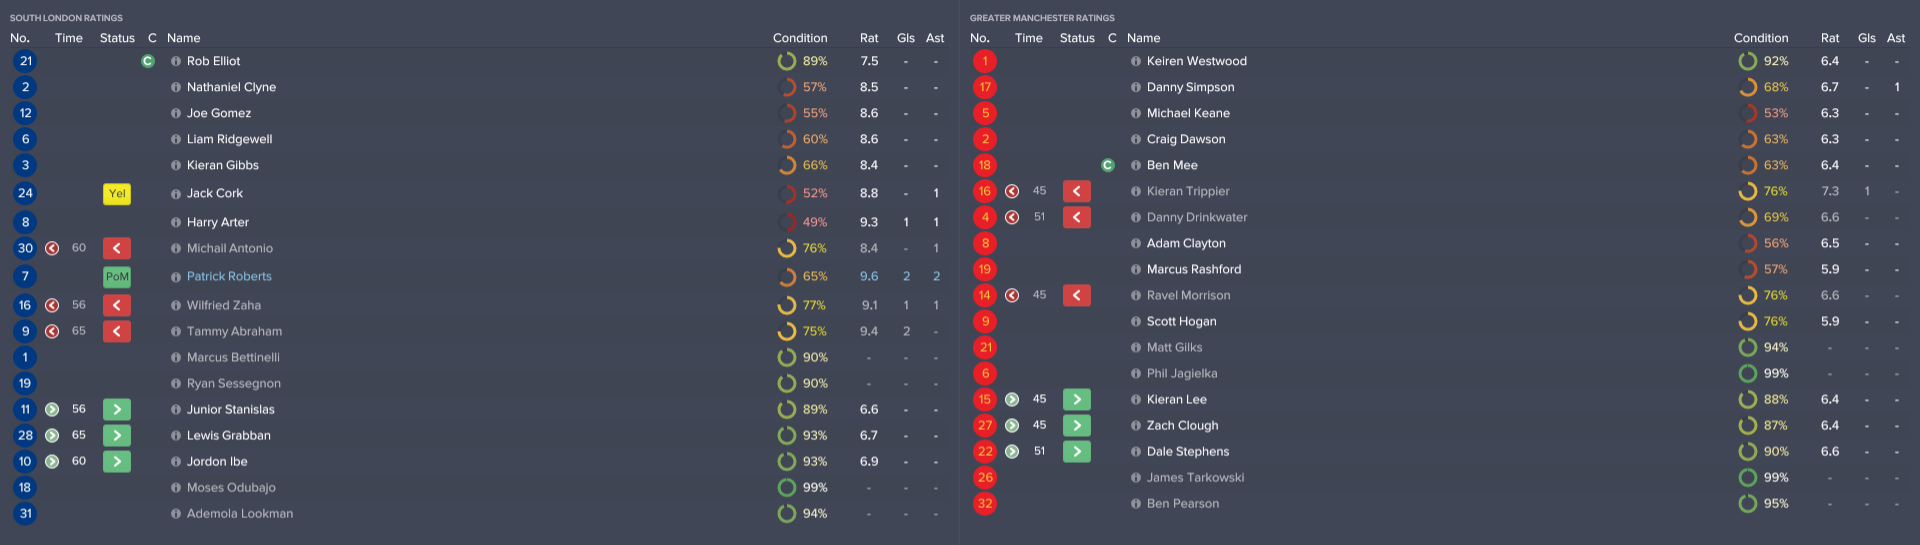This screenshot has width=1920, height=545.
Task: Select the Phil Jagielka row name
Action: point(1182,373)
